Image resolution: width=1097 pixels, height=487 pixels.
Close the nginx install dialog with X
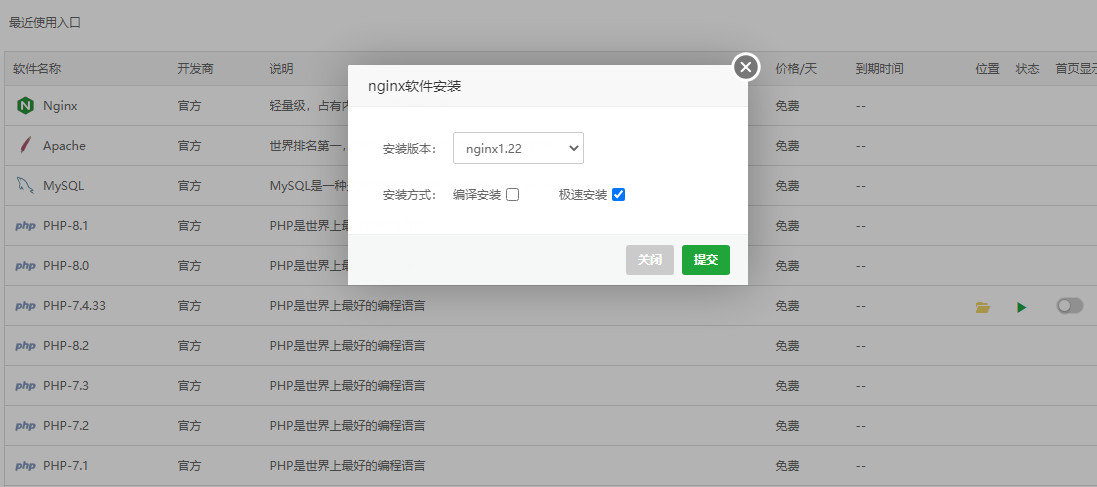[746, 67]
